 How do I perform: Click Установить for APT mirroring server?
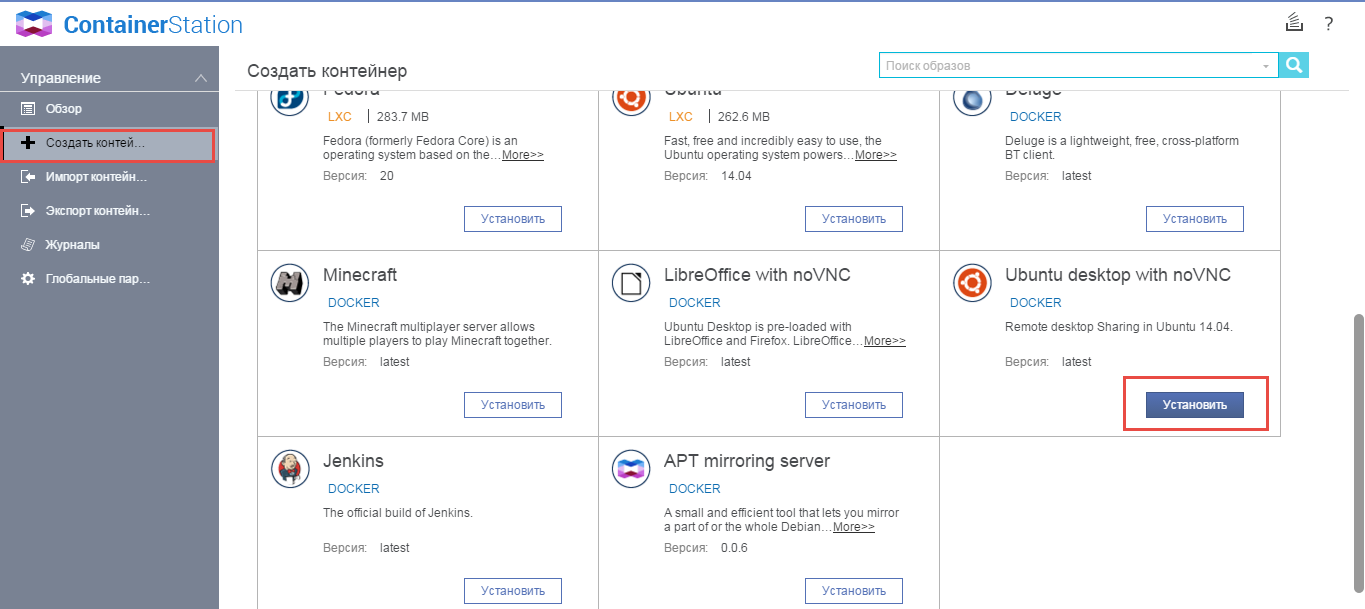click(854, 591)
